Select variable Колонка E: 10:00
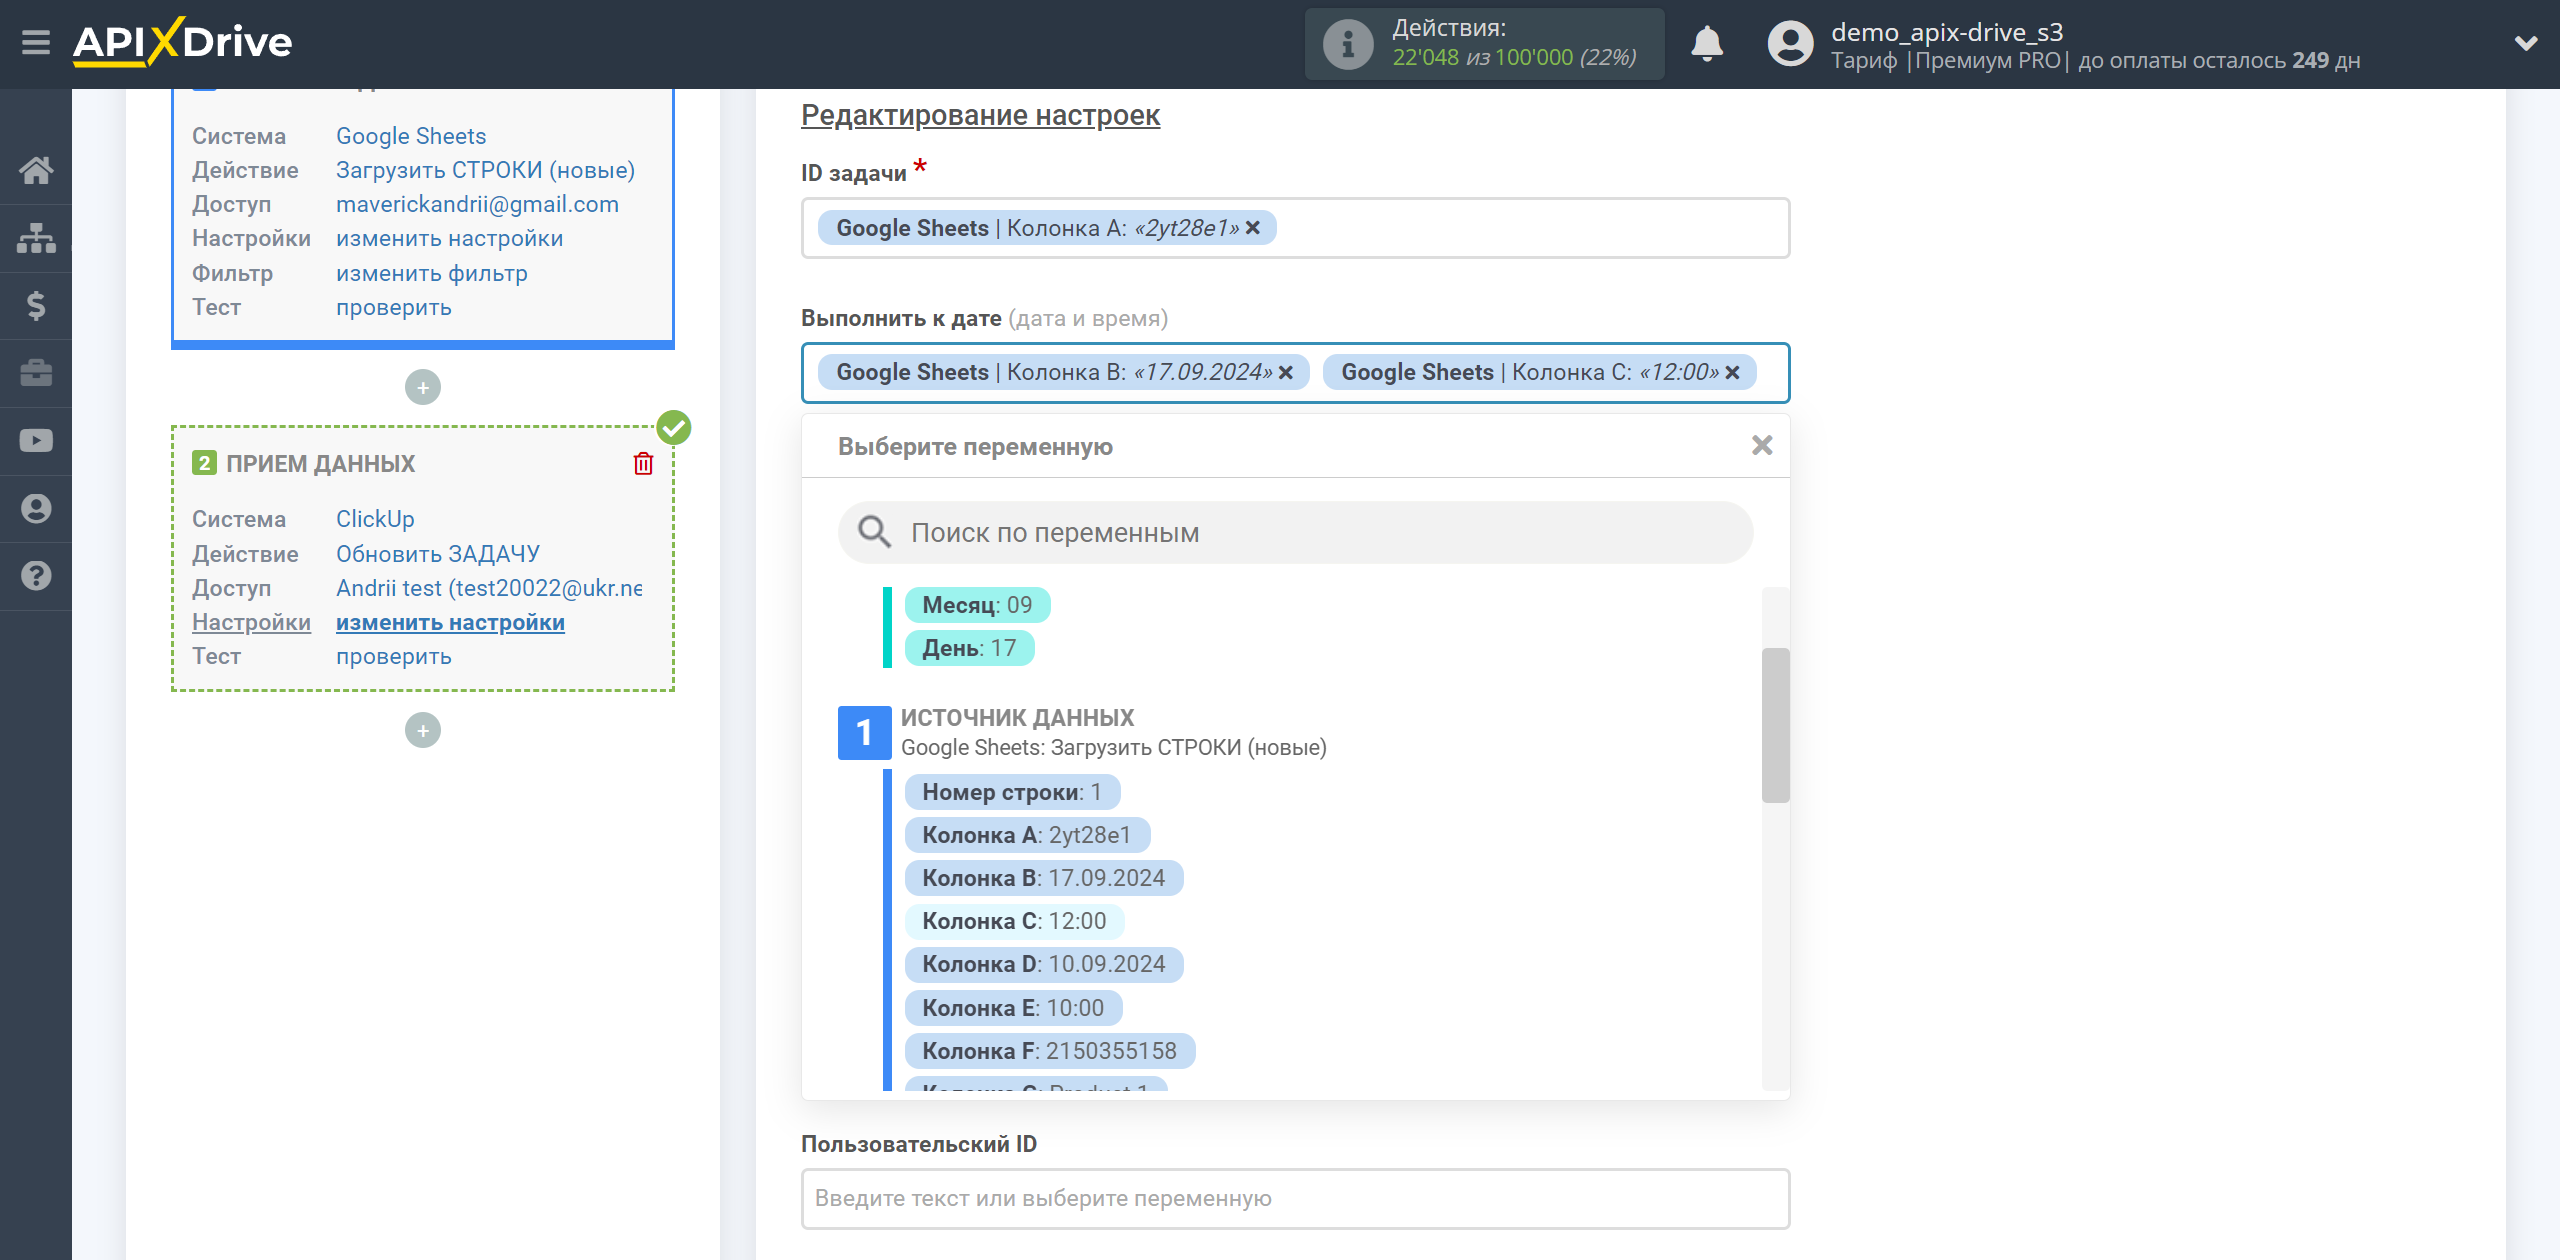 click(1013, 1008)
